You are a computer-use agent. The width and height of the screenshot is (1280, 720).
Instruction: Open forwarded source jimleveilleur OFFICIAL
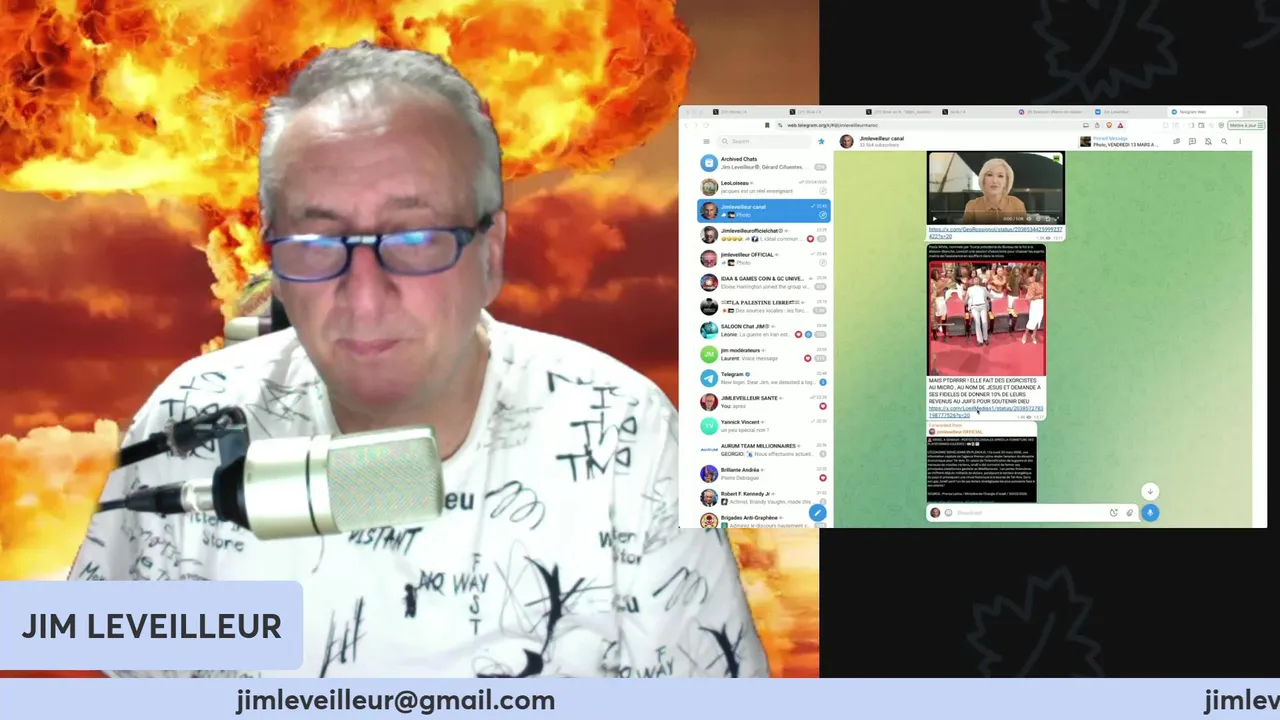(x=959, y=431)
